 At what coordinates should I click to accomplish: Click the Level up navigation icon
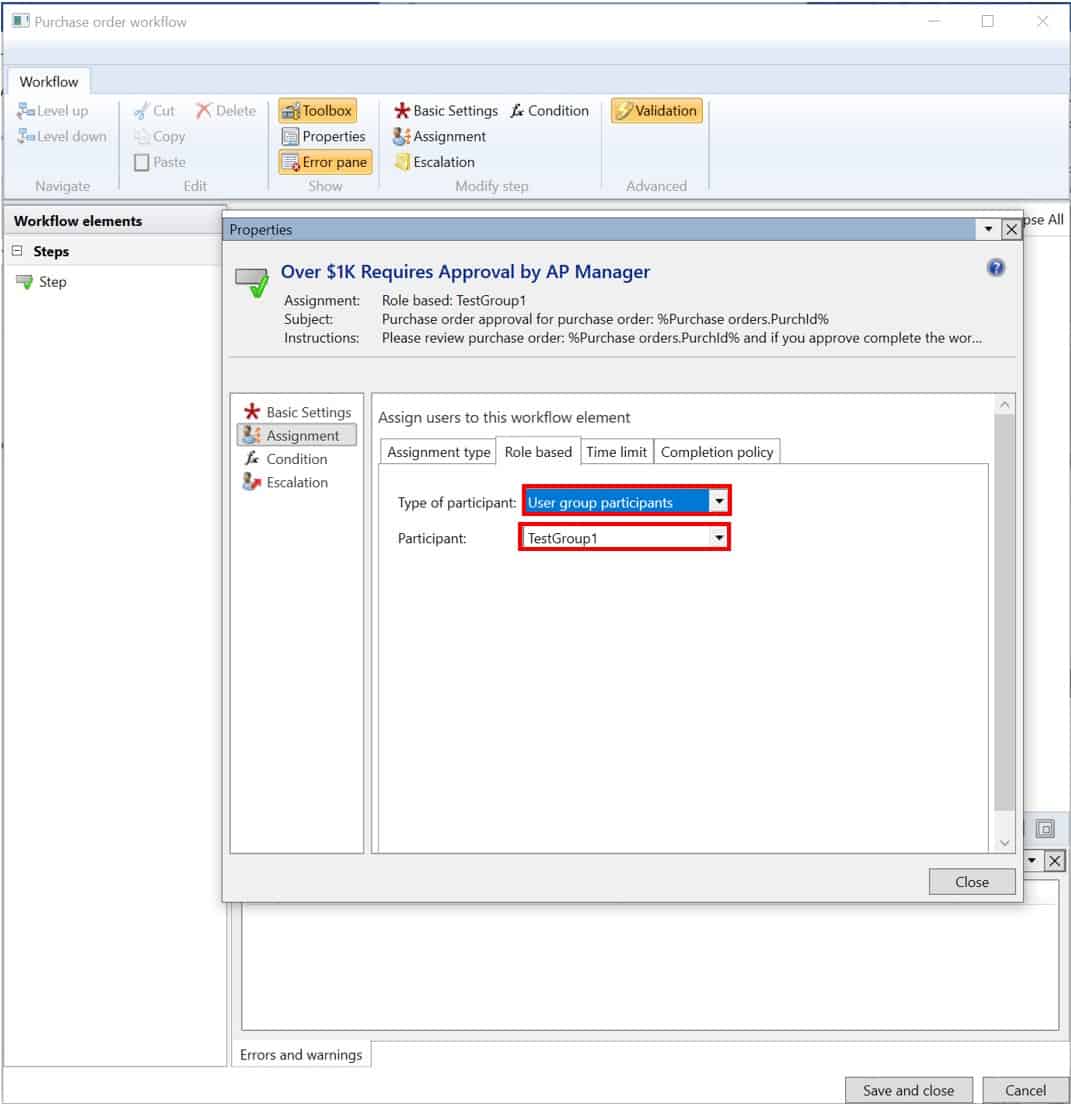[58, 110]
